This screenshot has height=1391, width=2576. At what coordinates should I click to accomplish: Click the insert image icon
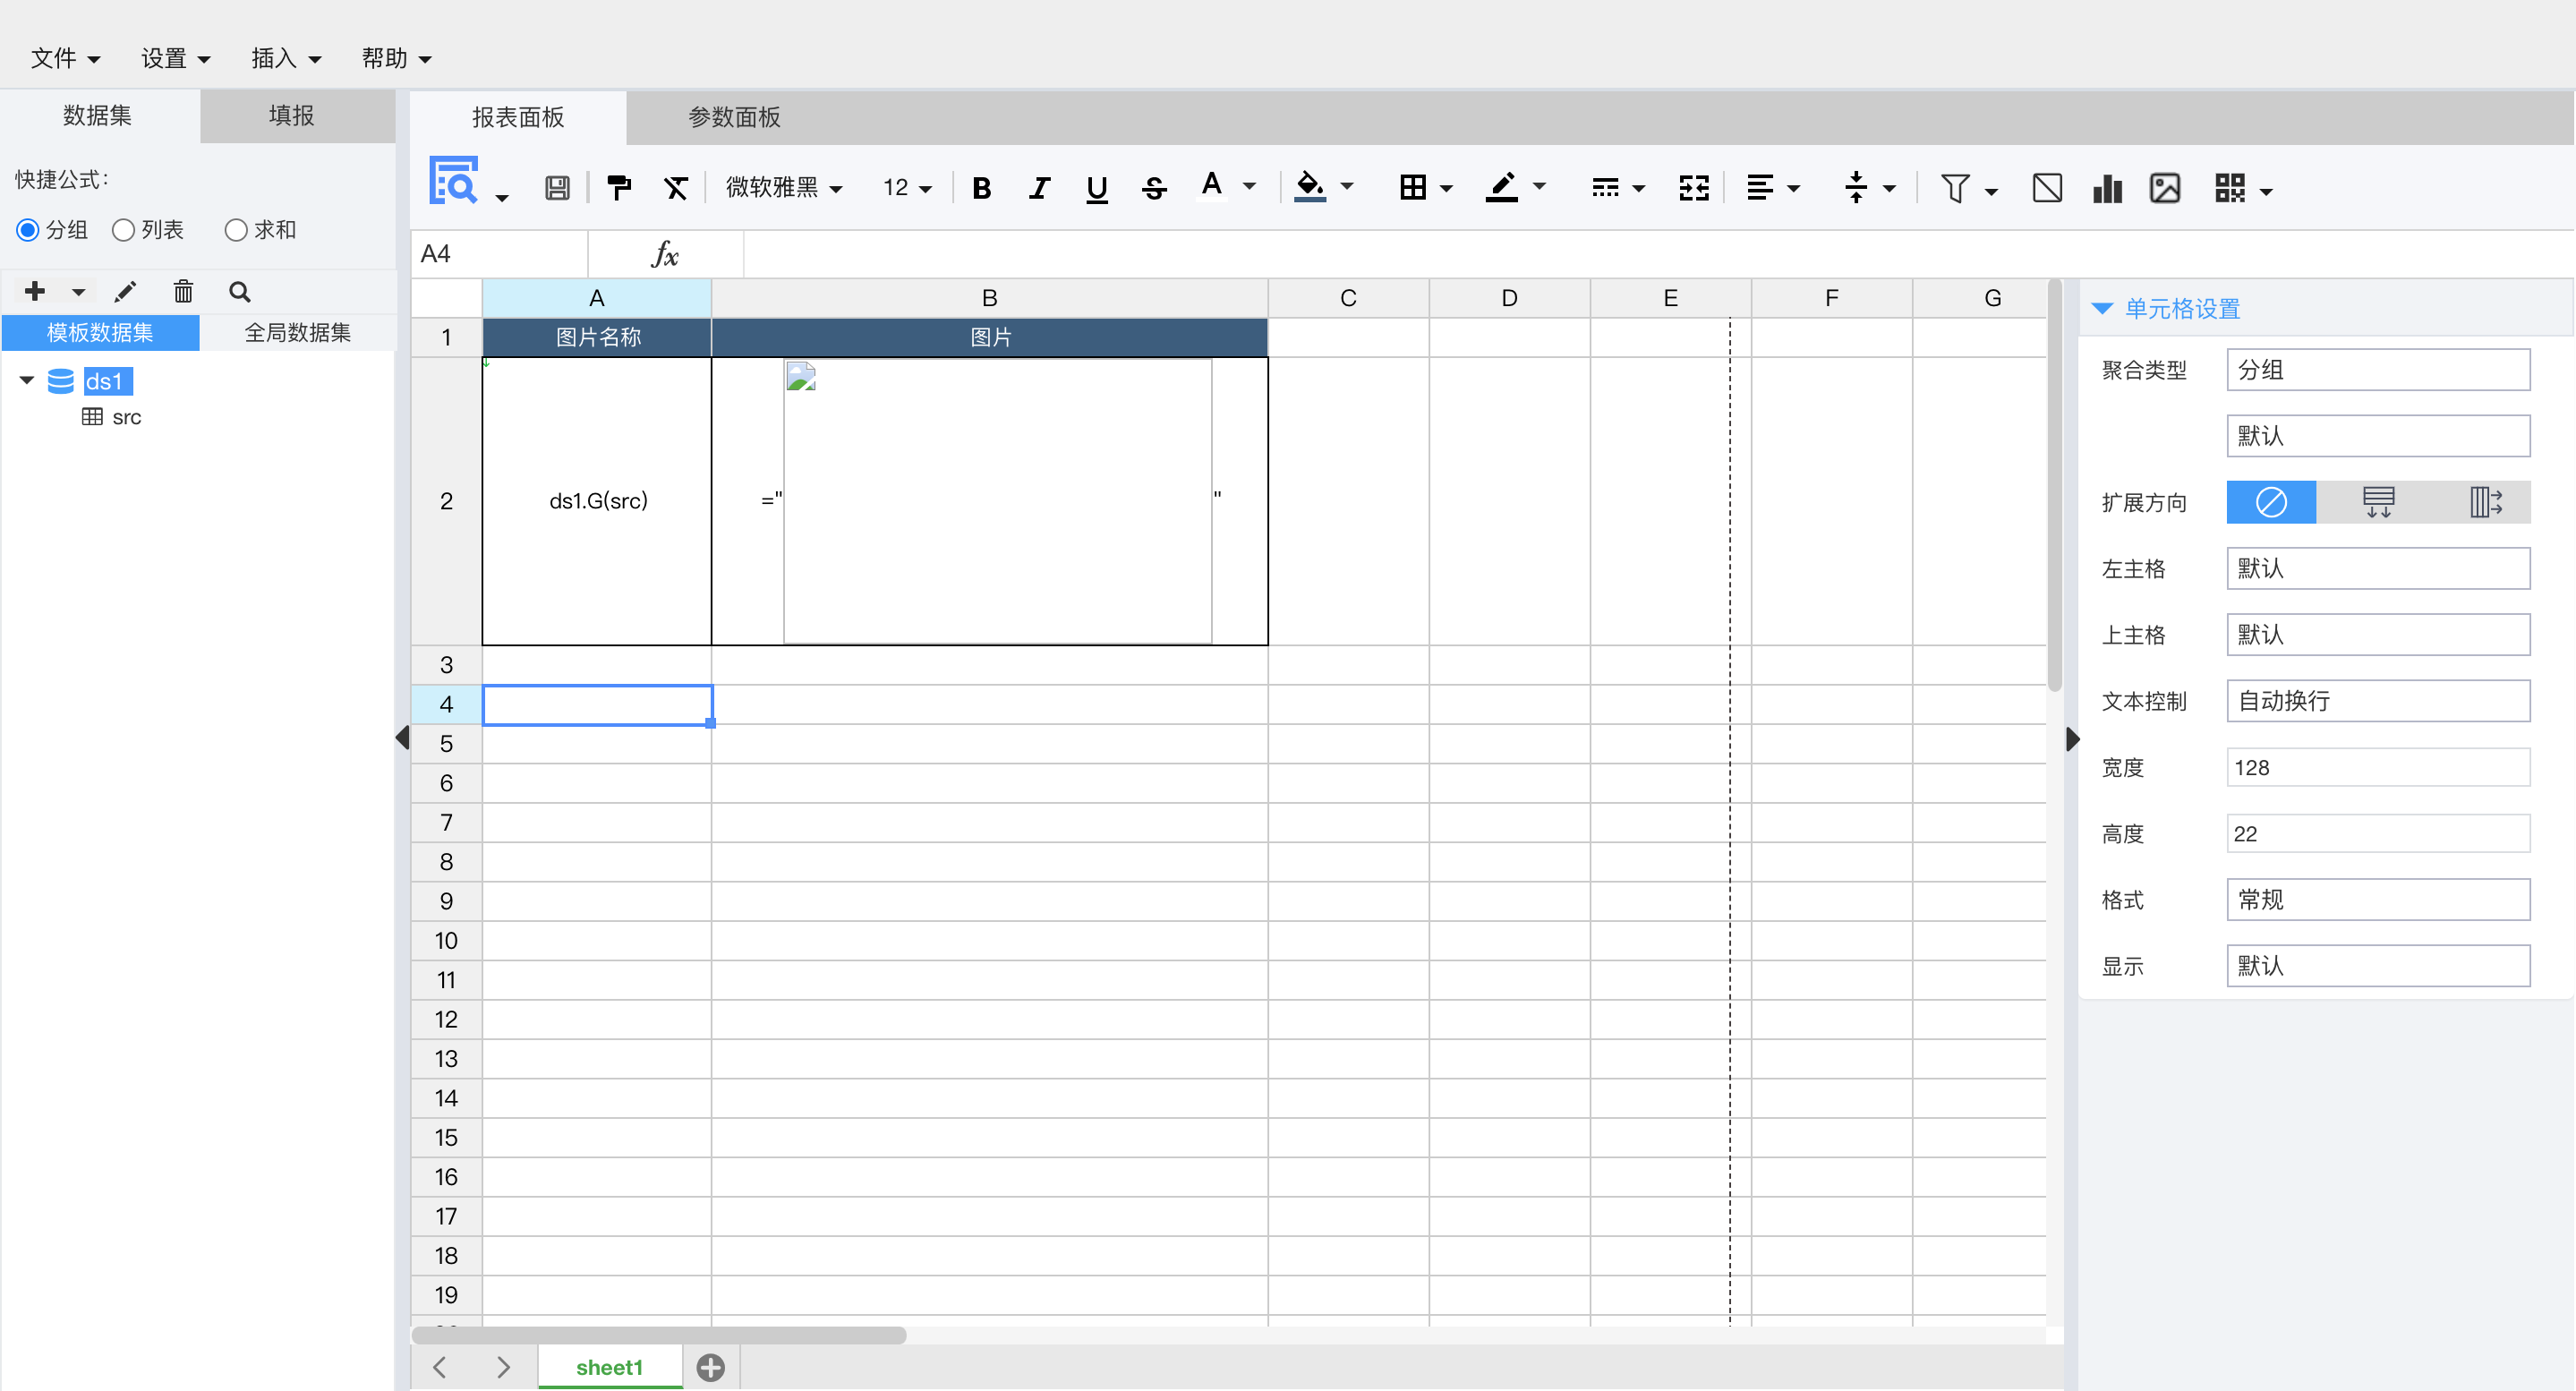coord(2164,188)
